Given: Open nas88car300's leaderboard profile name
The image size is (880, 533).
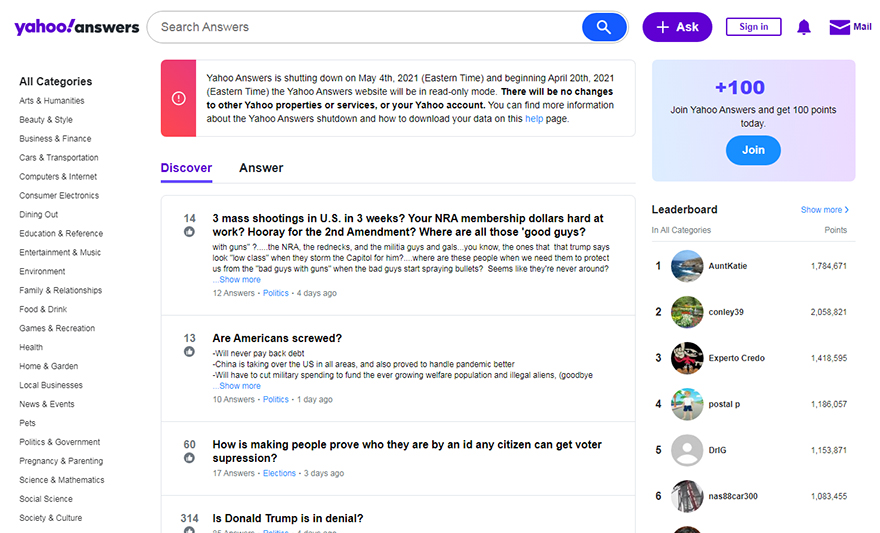Looking at the screenshot, I should click(x=733, y=496).
